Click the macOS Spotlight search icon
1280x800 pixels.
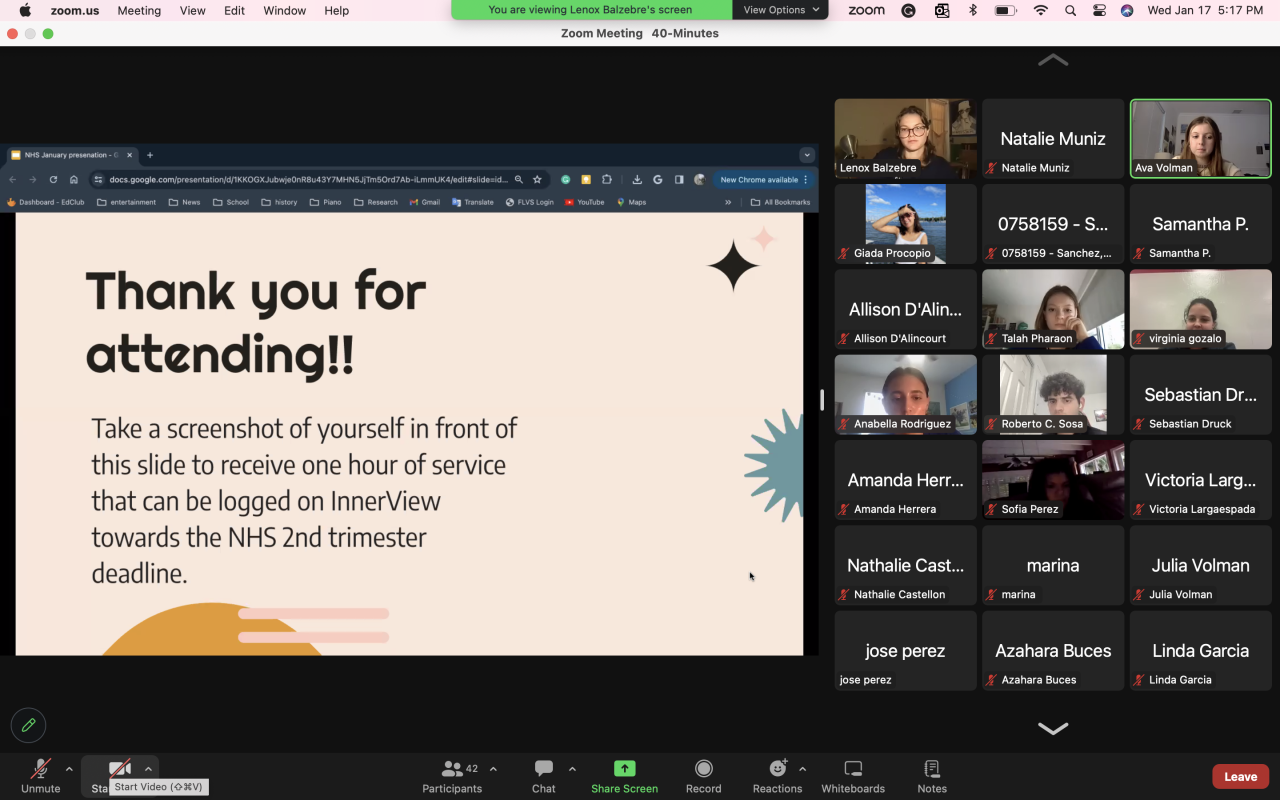(1070, 10)
